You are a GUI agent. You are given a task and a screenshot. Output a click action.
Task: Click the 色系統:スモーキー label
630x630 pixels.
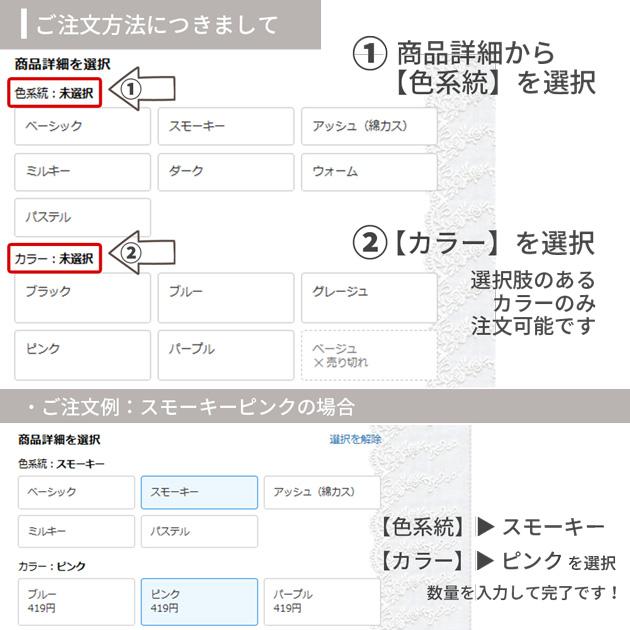(61, 464)
